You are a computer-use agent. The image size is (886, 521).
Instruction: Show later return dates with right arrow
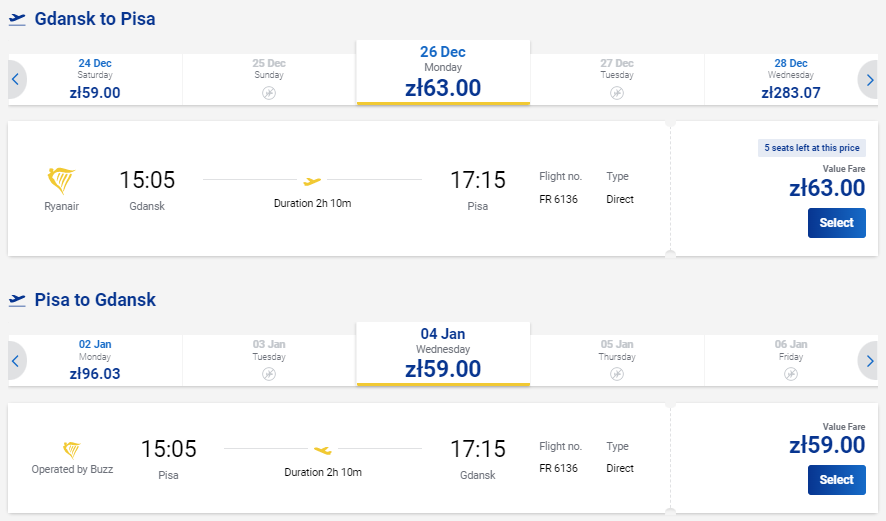[x=868, y=361]
